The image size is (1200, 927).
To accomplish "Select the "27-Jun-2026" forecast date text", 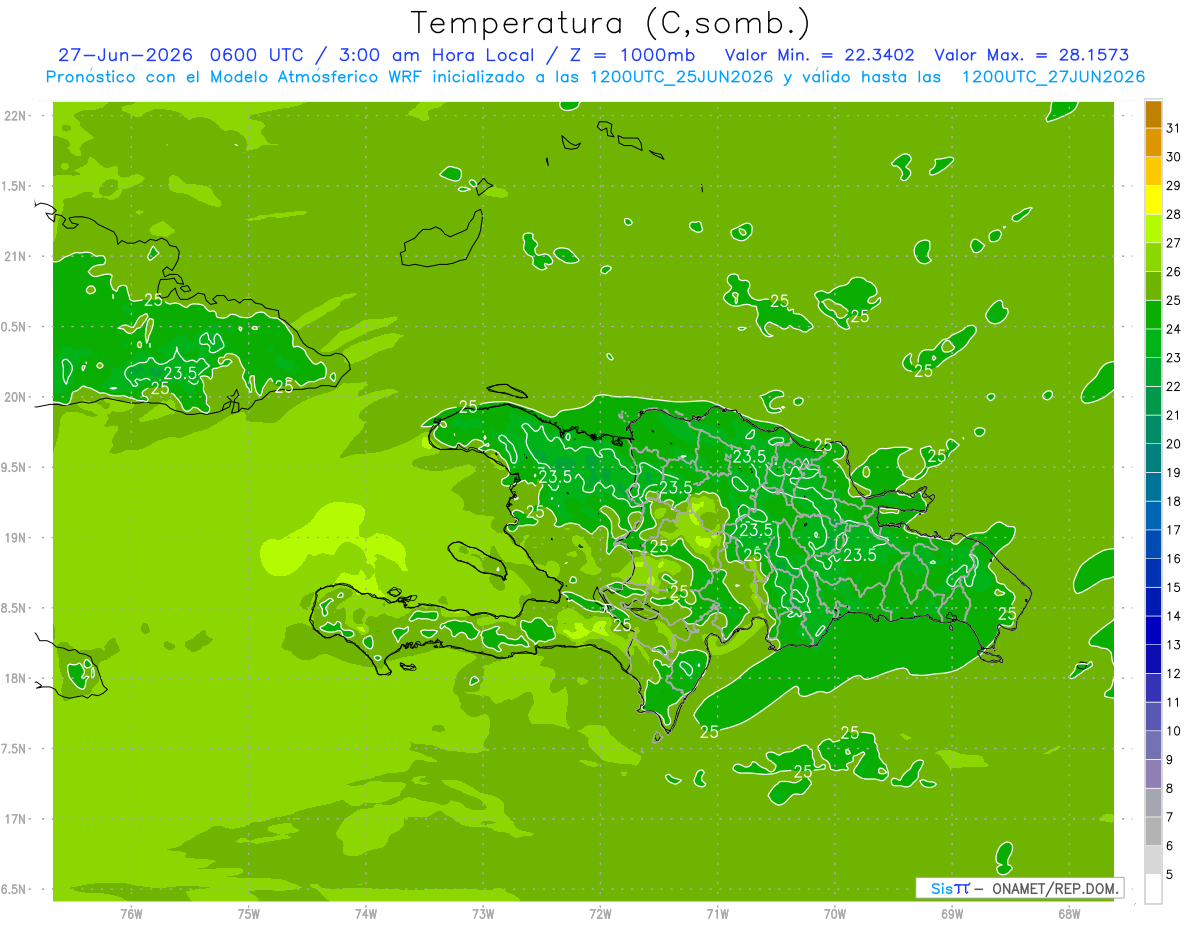I will coord(124,55).
